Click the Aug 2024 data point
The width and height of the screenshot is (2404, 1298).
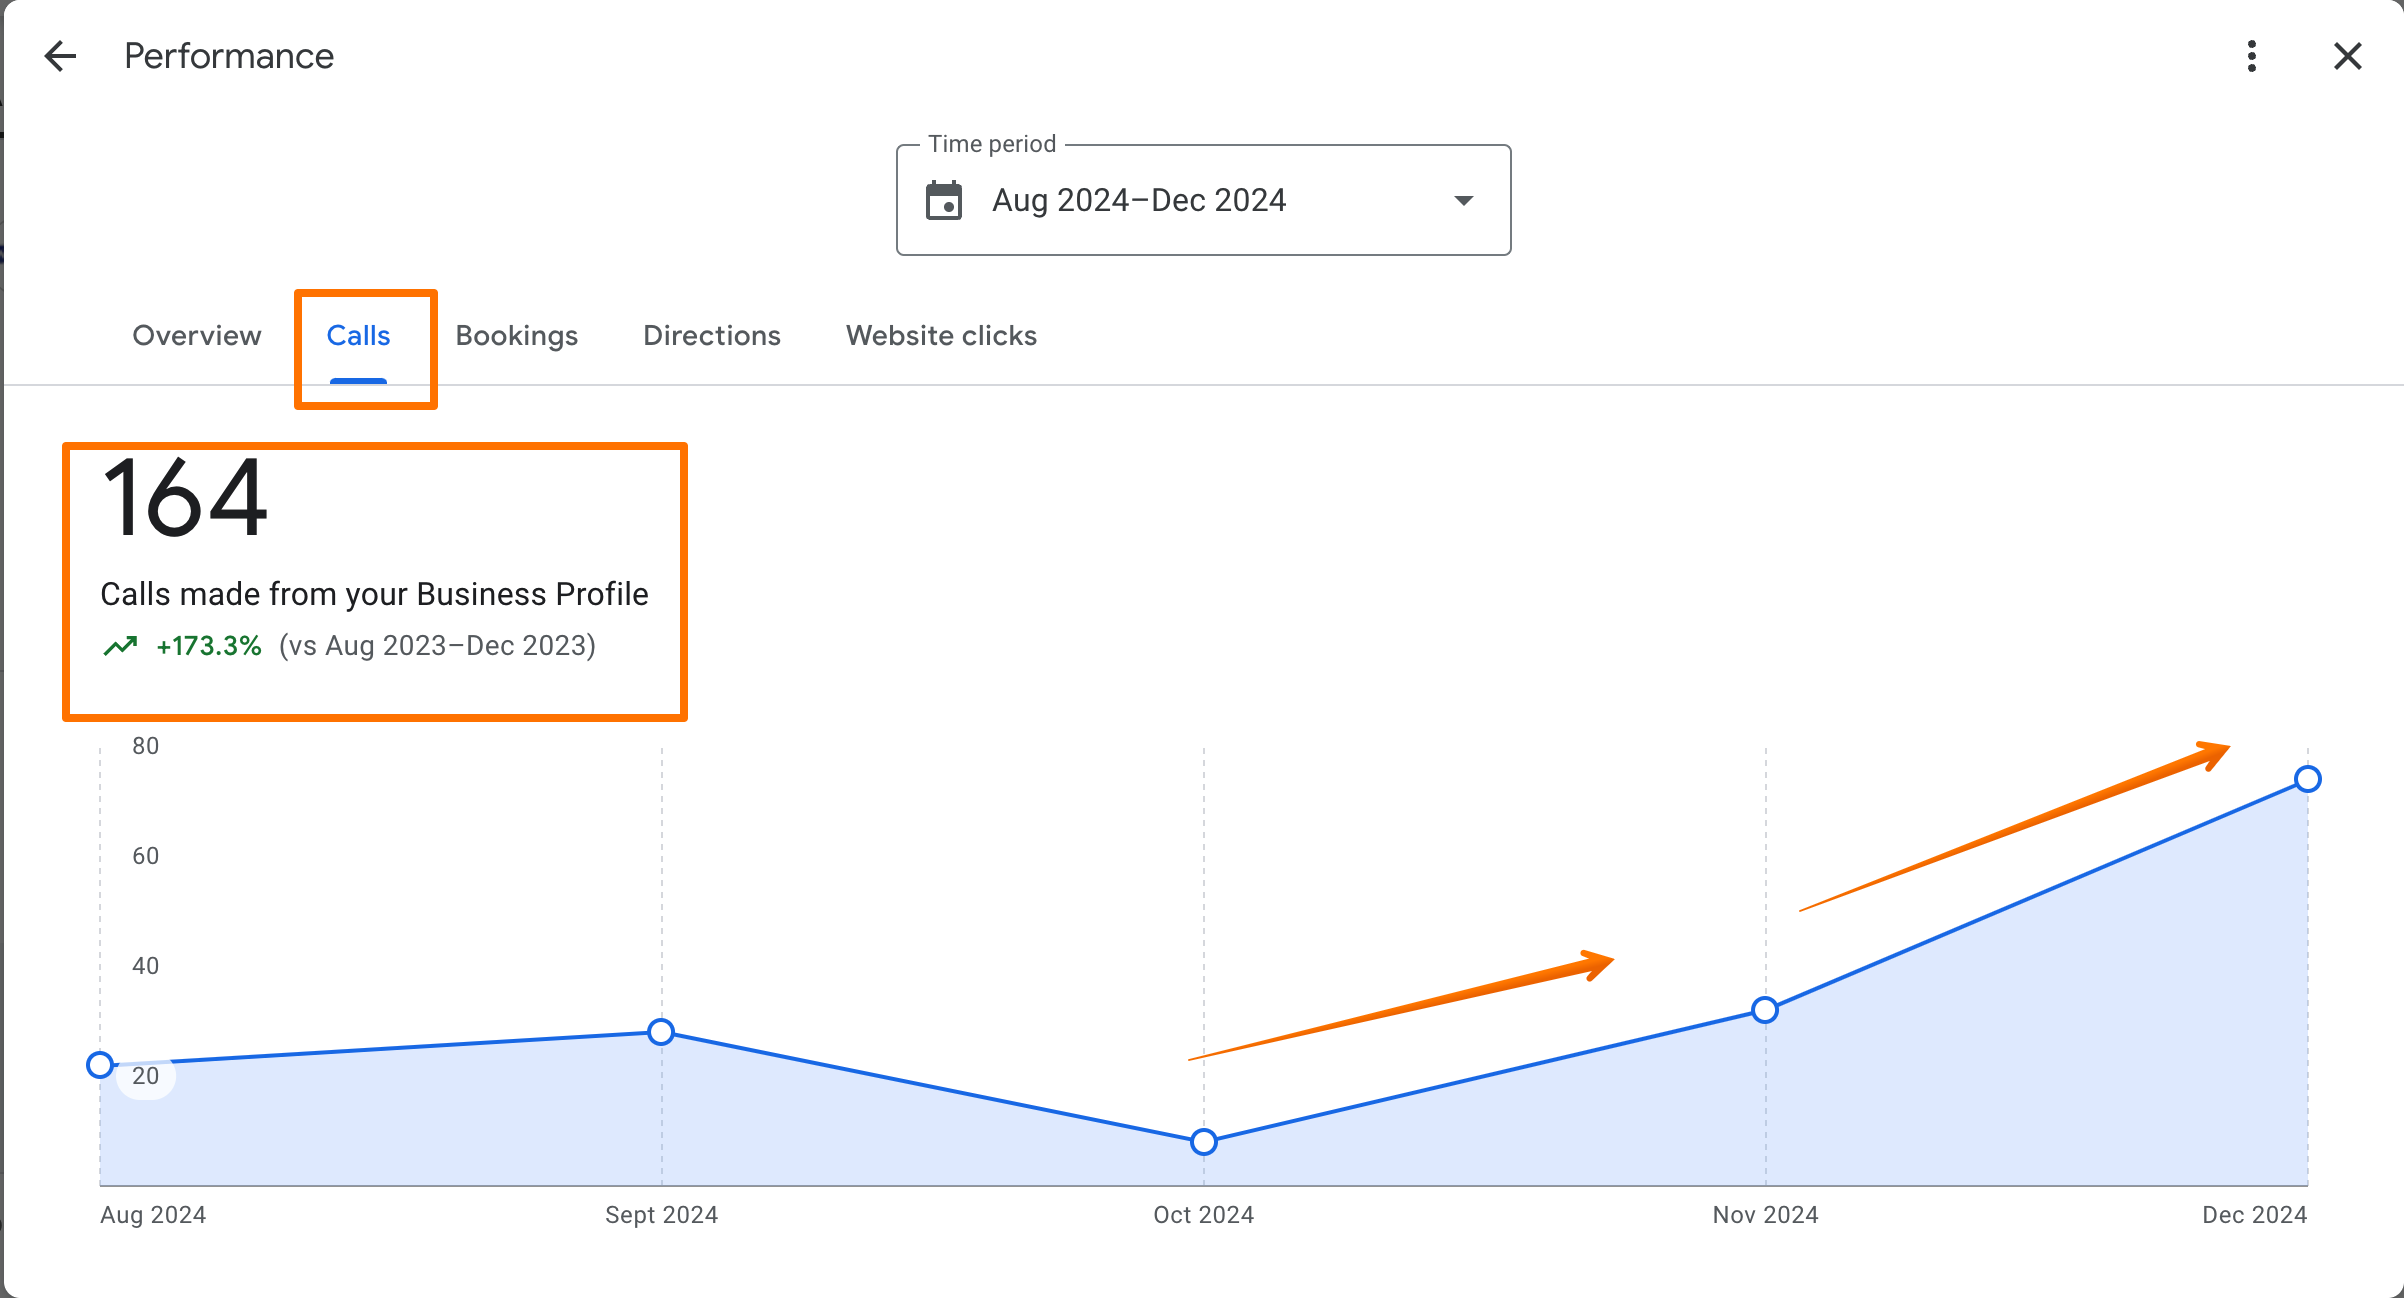(x=100, y=1065)
